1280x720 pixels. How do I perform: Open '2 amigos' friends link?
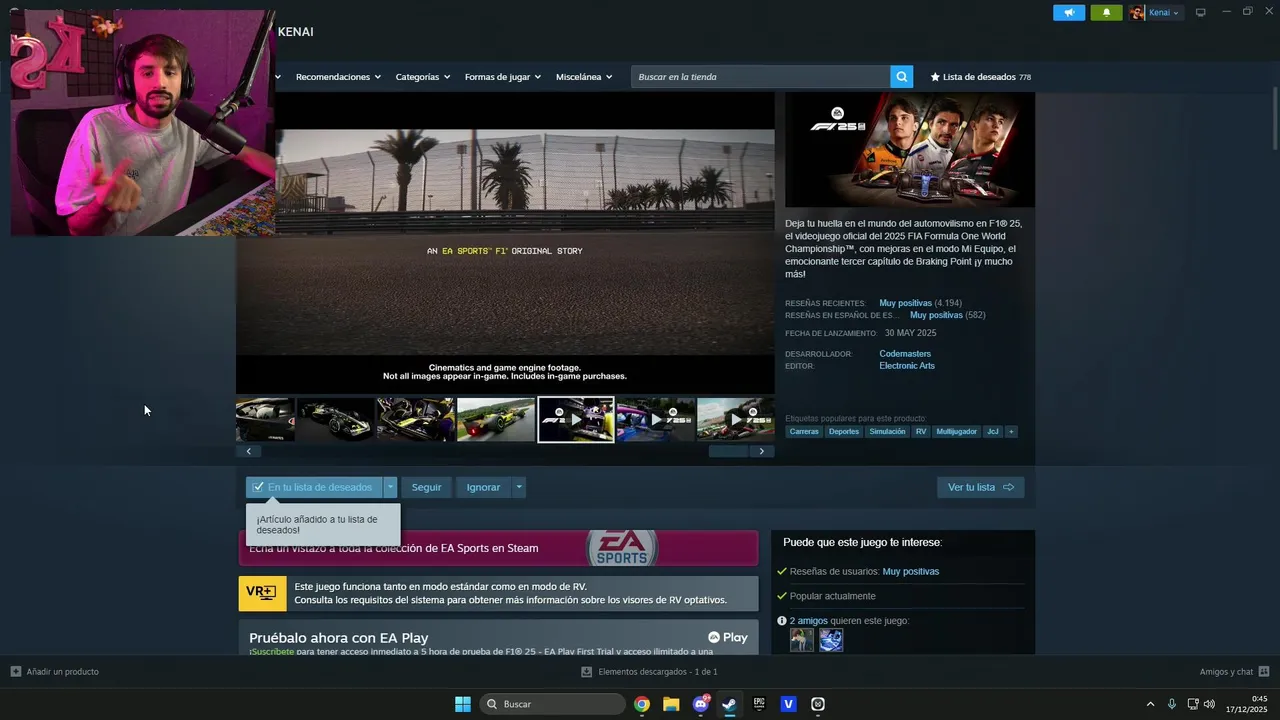pyautogui.click(x=808, y=621)
